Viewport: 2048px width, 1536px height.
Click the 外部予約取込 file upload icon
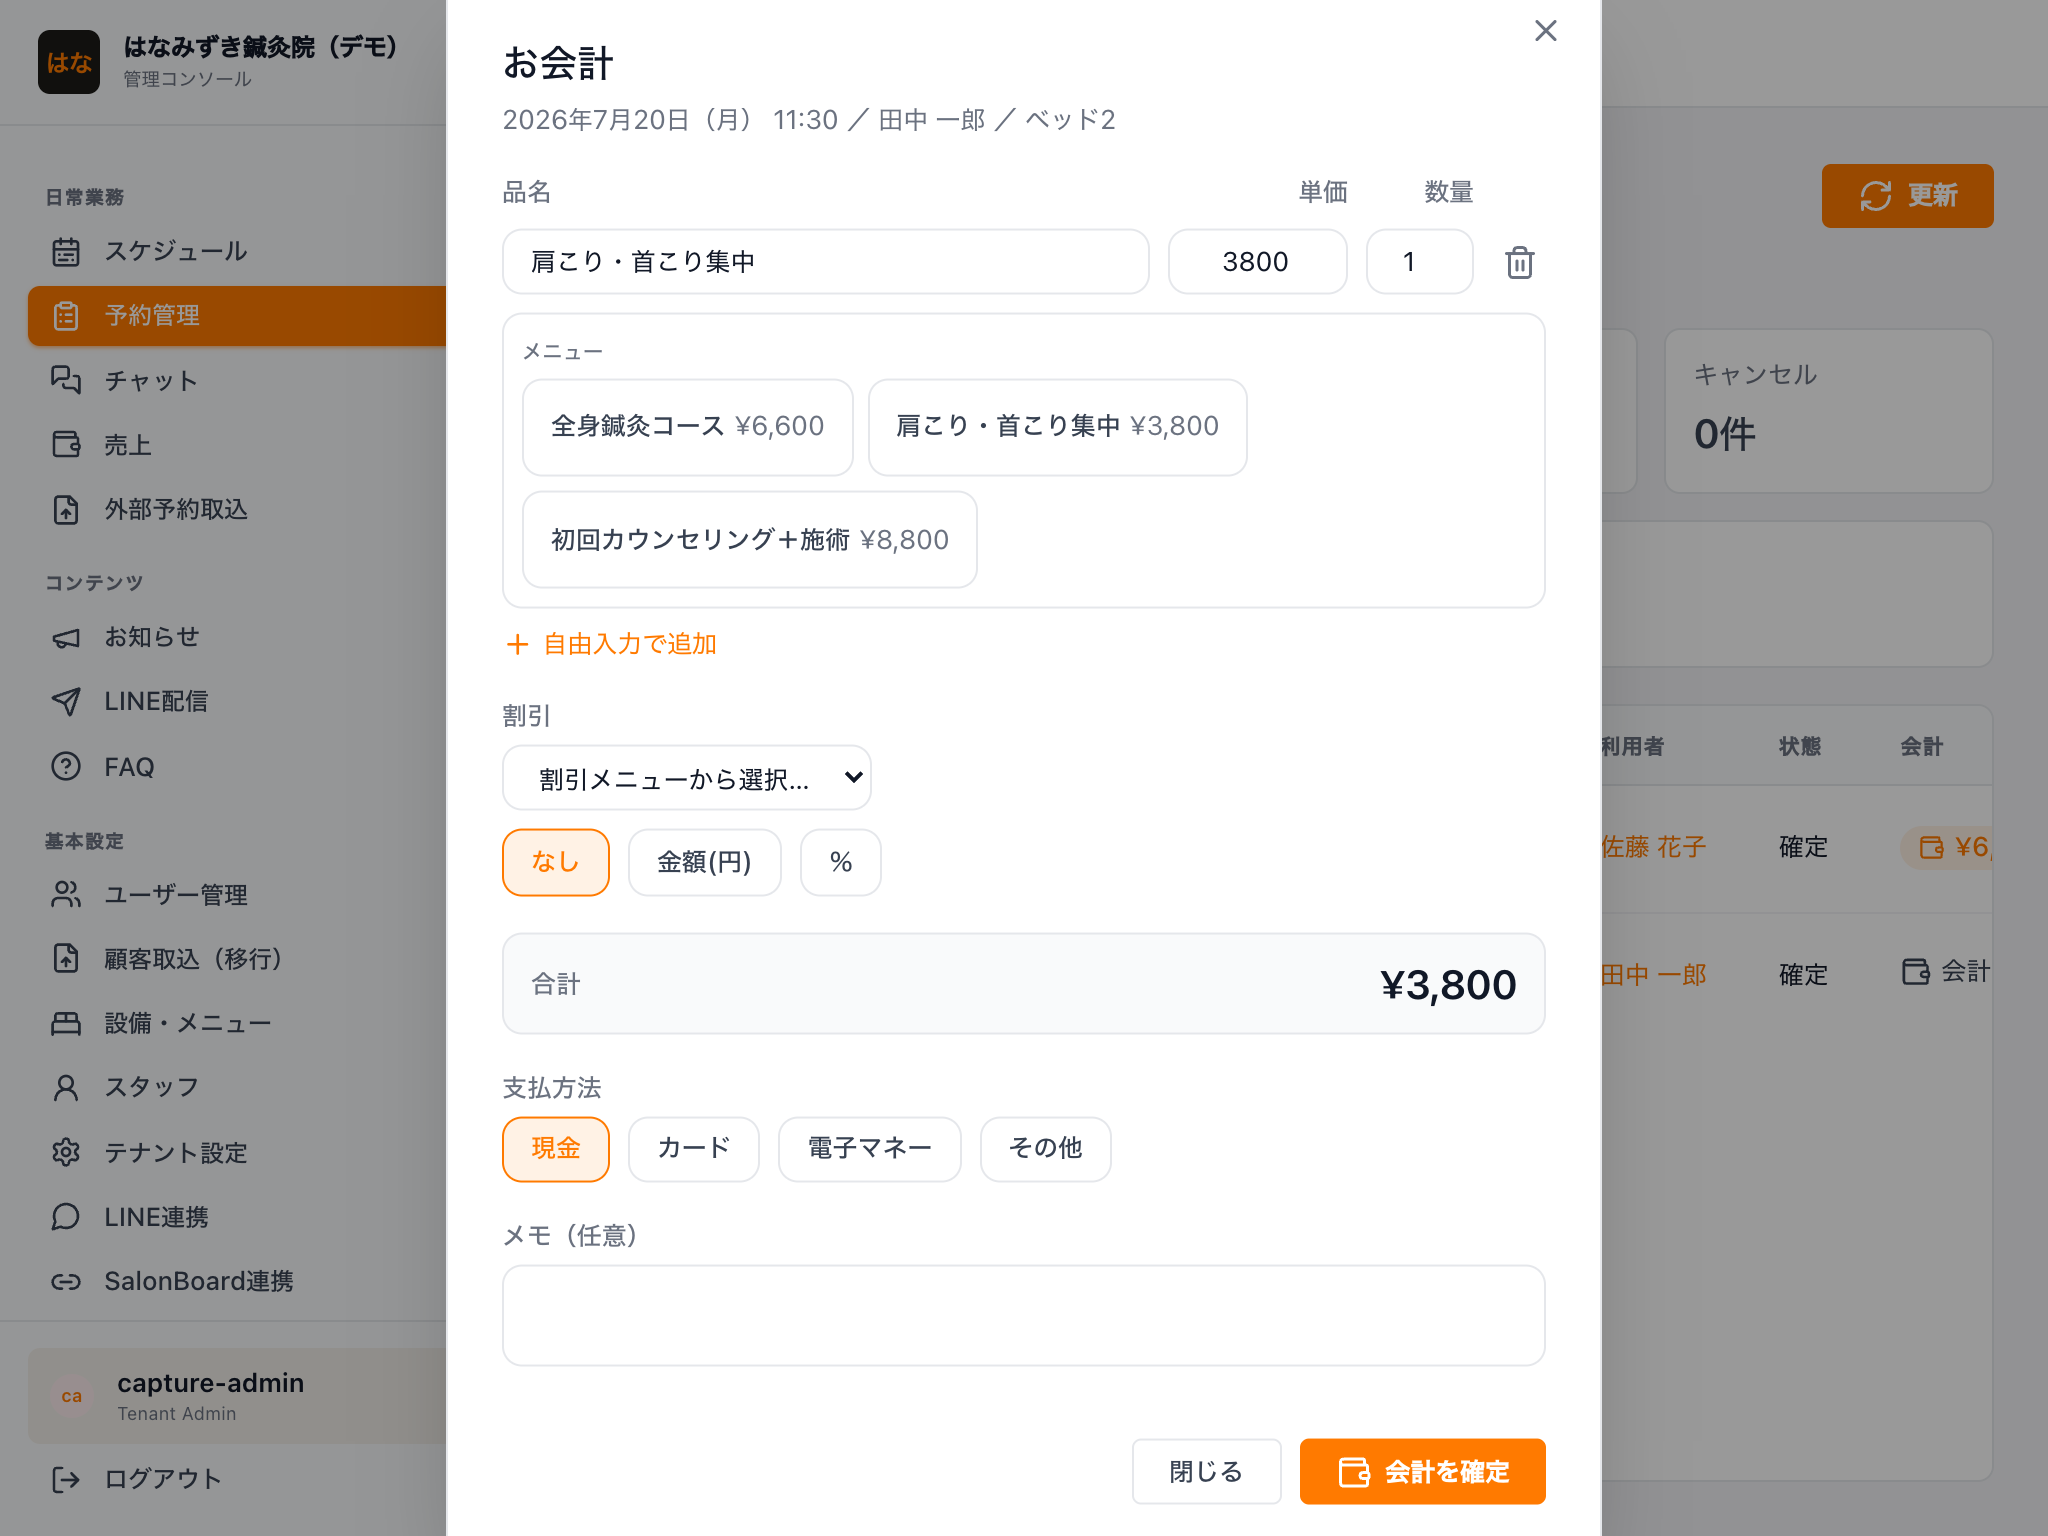[66, 509]
